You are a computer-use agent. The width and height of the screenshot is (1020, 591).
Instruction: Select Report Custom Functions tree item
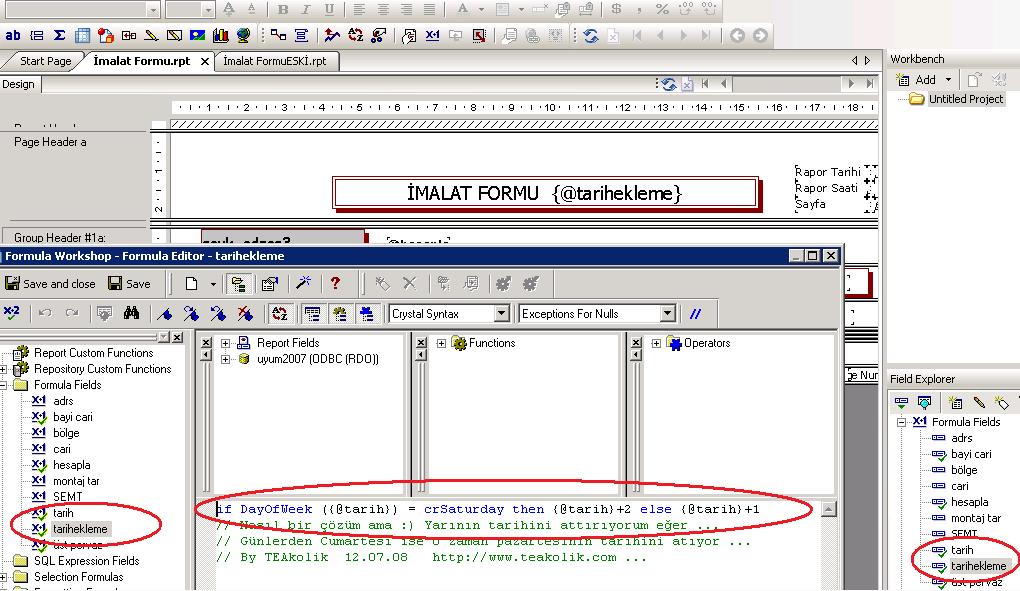[x=93, y=352]
